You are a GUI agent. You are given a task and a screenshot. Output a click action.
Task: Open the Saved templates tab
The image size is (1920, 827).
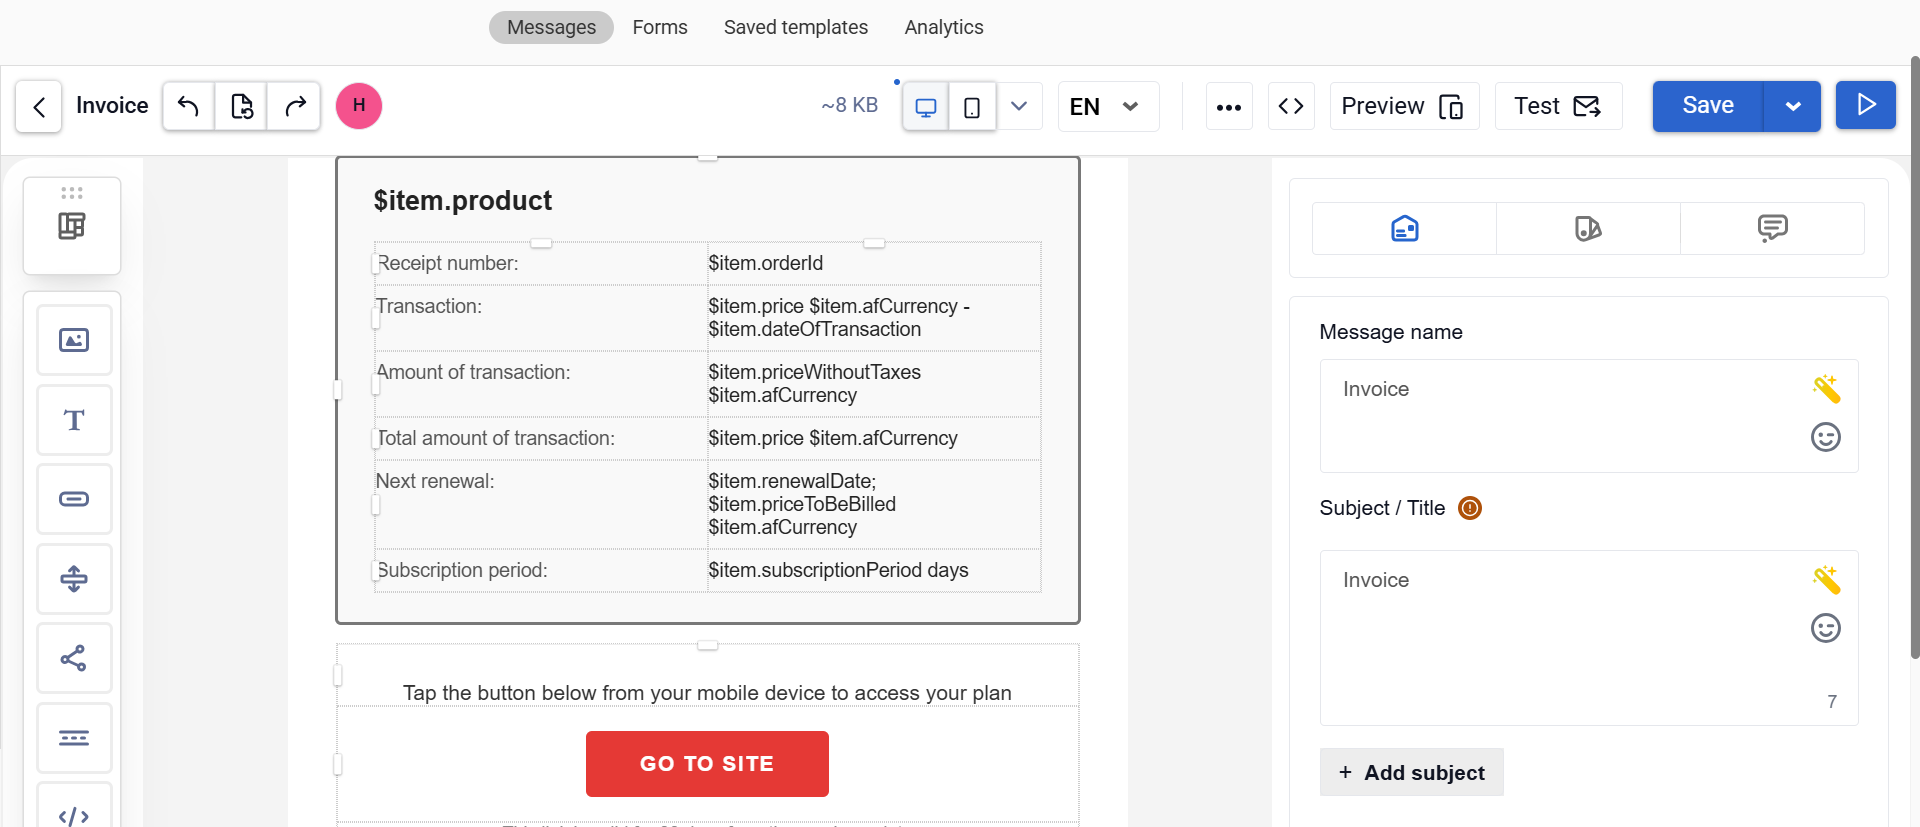pos(796,27)
